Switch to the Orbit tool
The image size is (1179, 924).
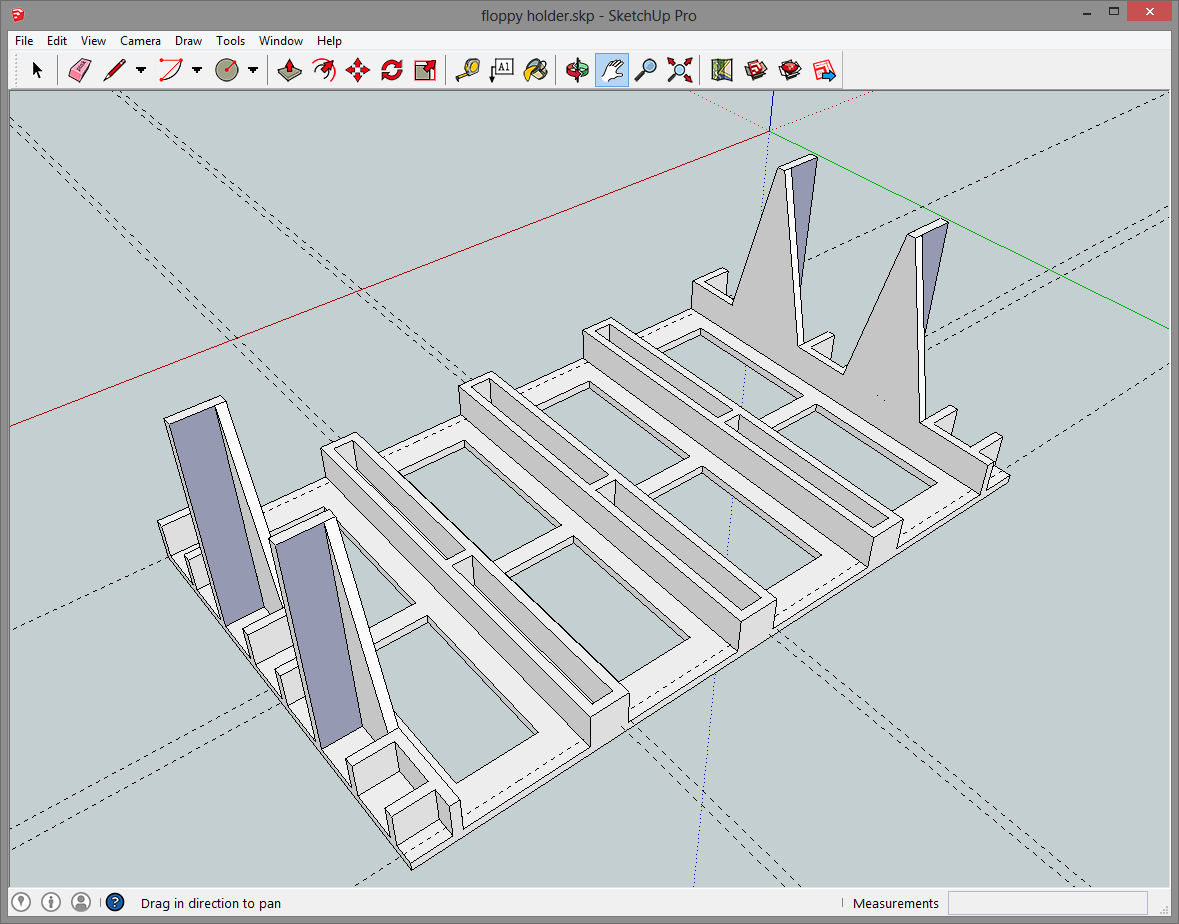577,70
